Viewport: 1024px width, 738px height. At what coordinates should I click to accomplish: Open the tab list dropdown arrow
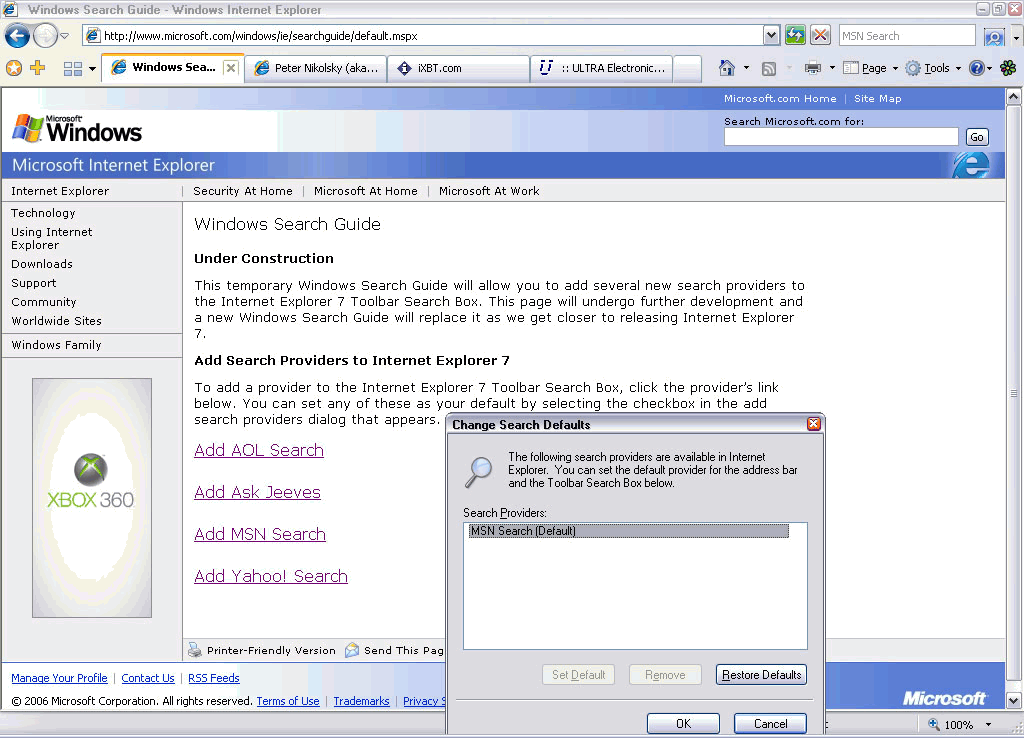point(92,69)
